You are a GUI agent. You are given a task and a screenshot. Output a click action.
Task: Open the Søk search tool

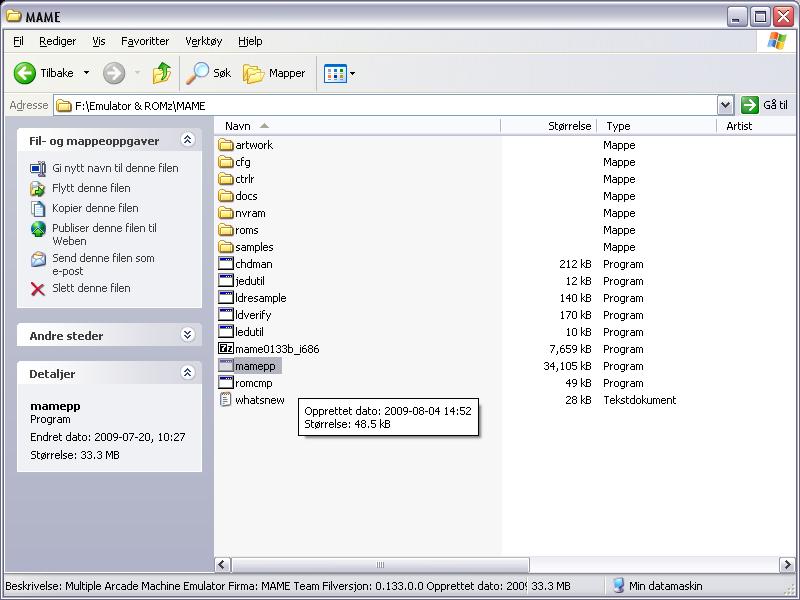coord(208,73)
